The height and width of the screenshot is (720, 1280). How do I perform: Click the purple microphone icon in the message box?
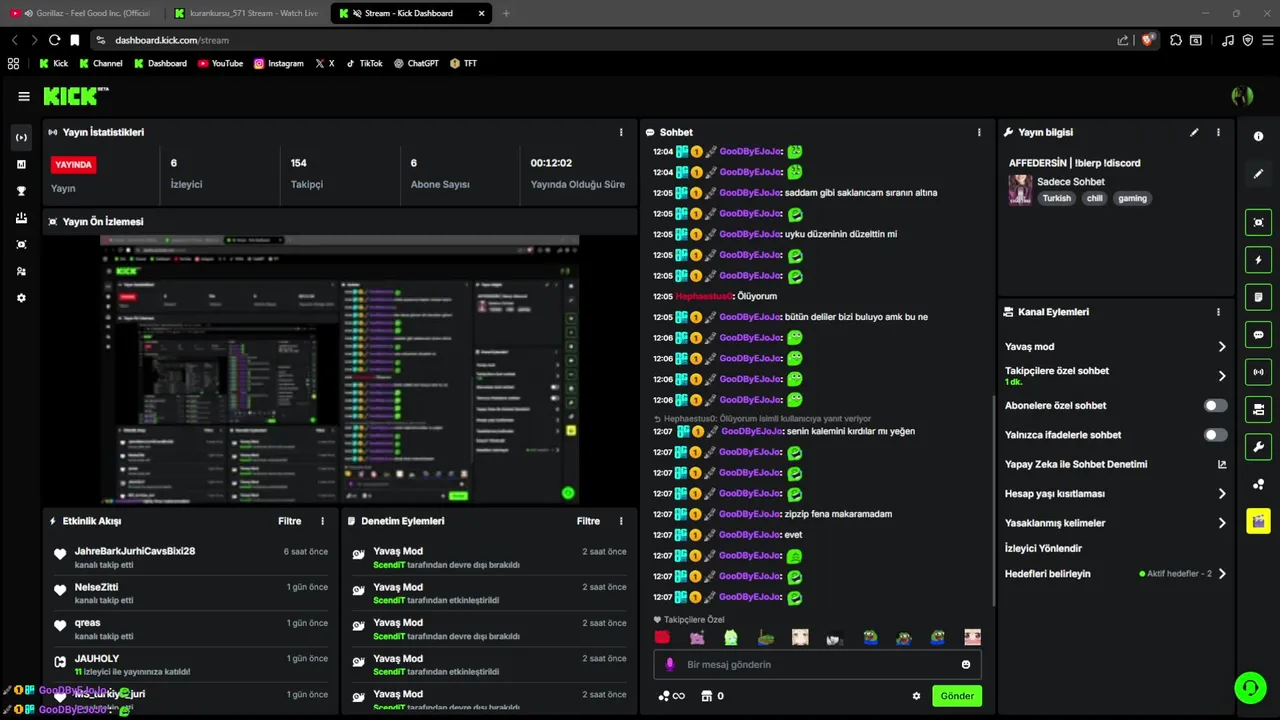tap(670, 665)
